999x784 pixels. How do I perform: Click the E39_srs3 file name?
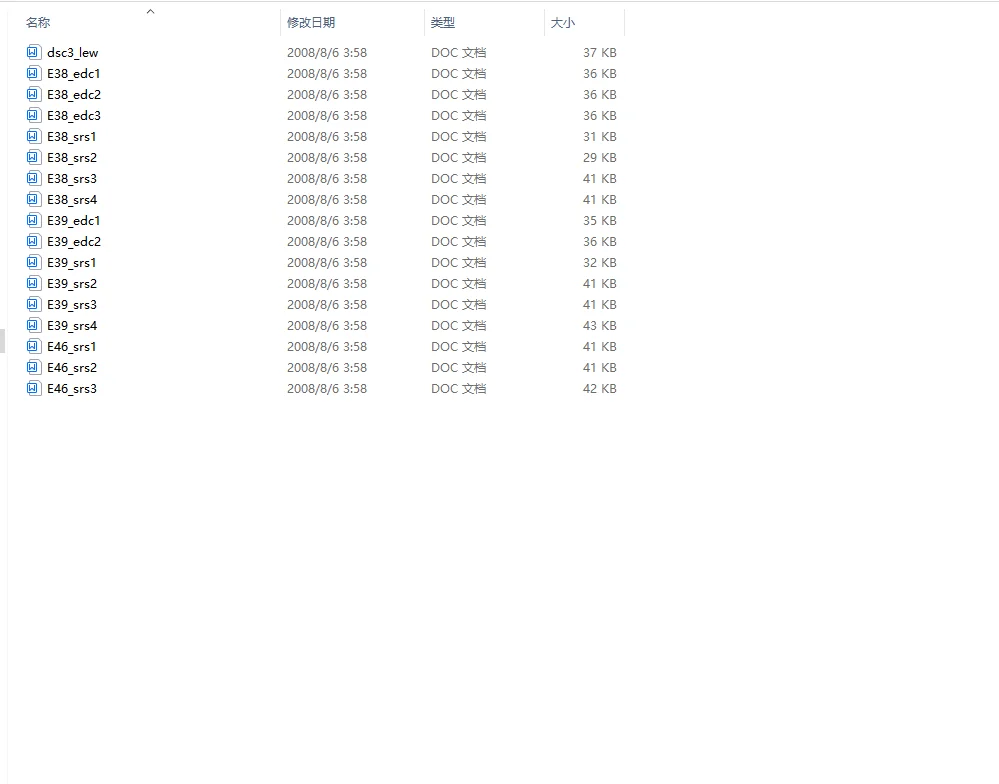(x=72, y=304)
